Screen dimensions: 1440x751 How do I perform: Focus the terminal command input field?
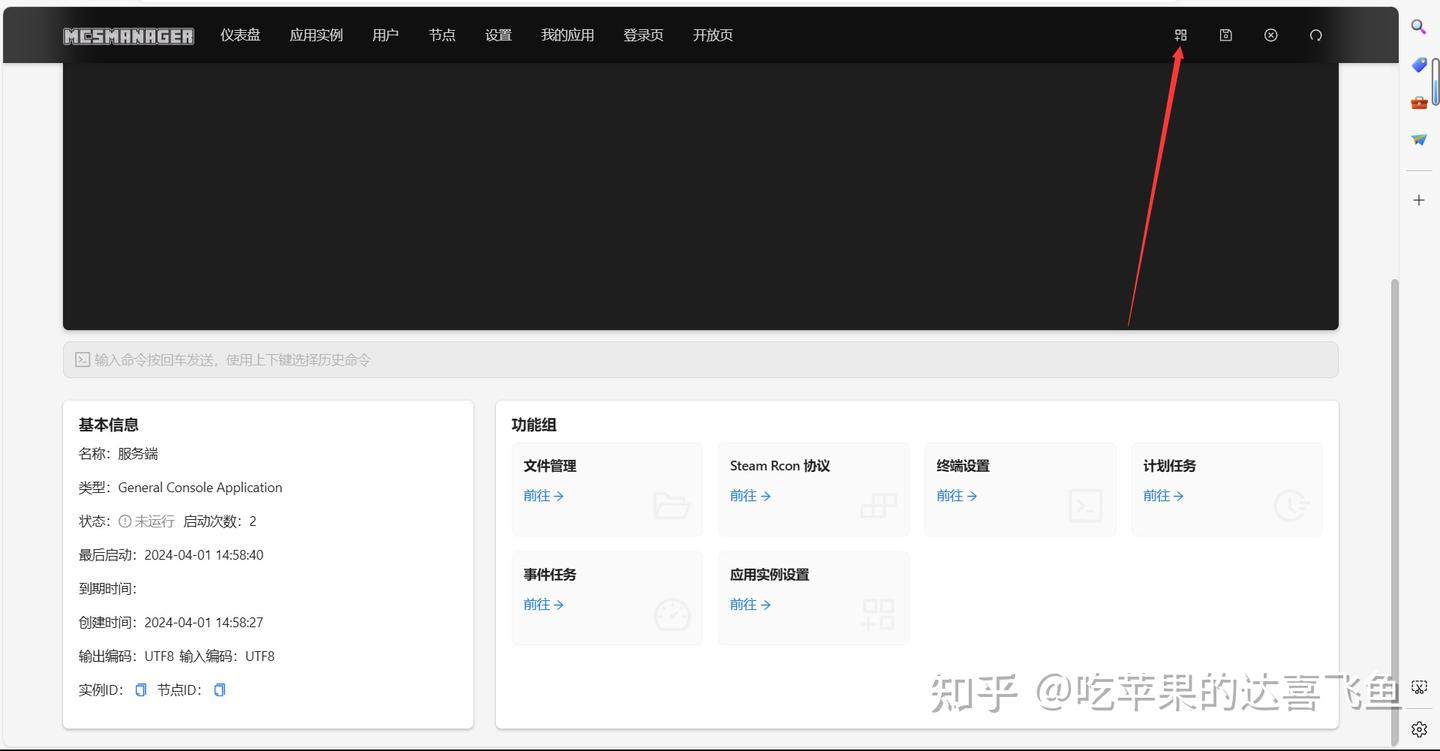coord(700,360)
